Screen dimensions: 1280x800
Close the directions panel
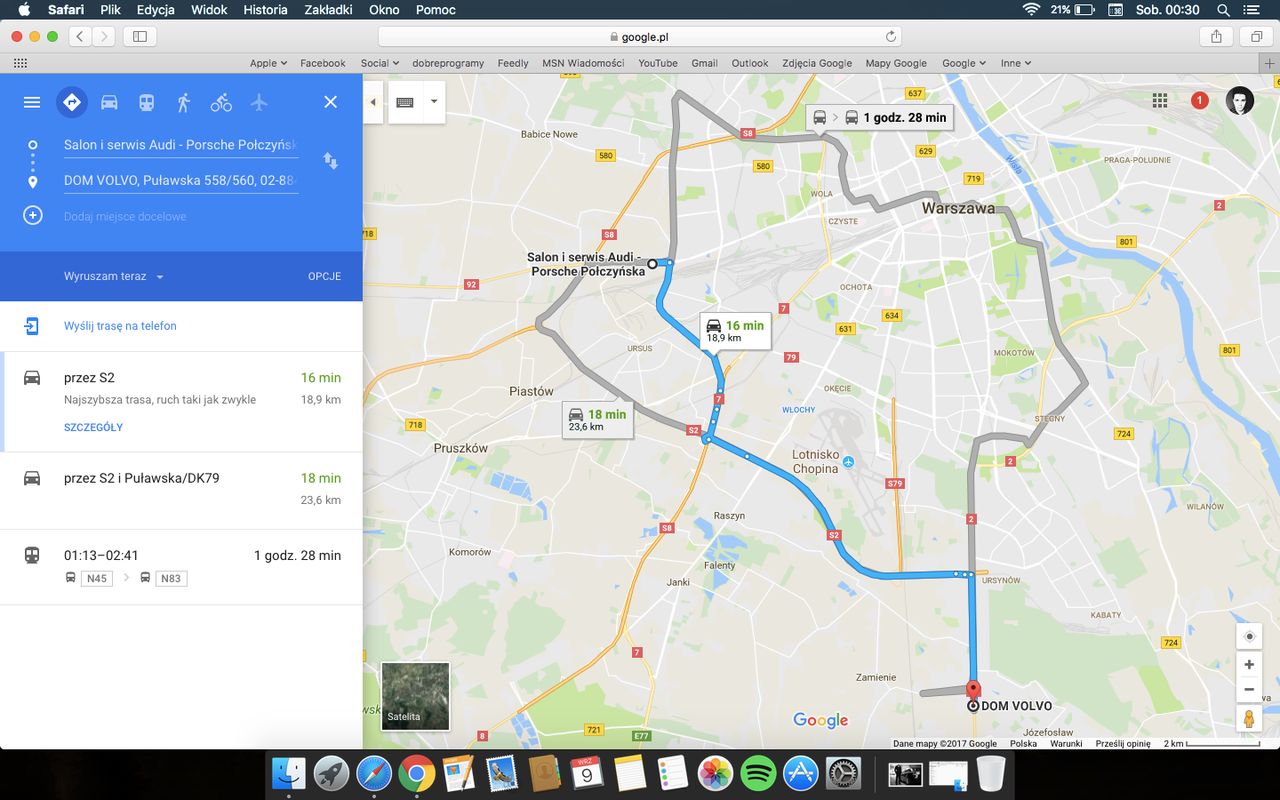point(331,102)
